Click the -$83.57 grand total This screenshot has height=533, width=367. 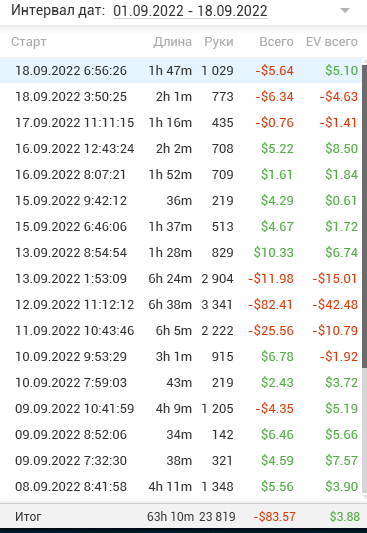point(275,517)
